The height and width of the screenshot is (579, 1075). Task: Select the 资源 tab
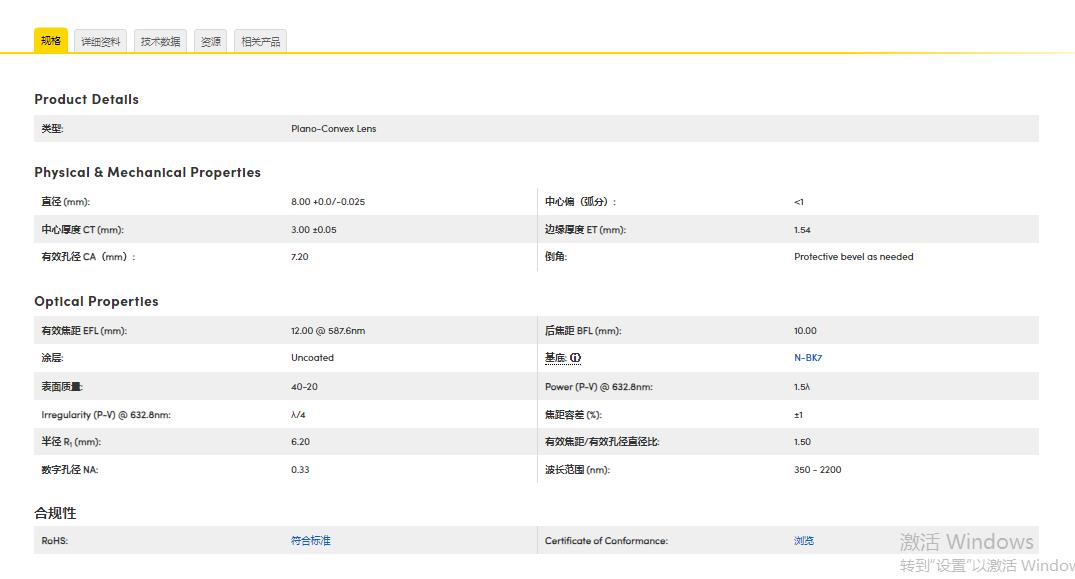(210, 40)
